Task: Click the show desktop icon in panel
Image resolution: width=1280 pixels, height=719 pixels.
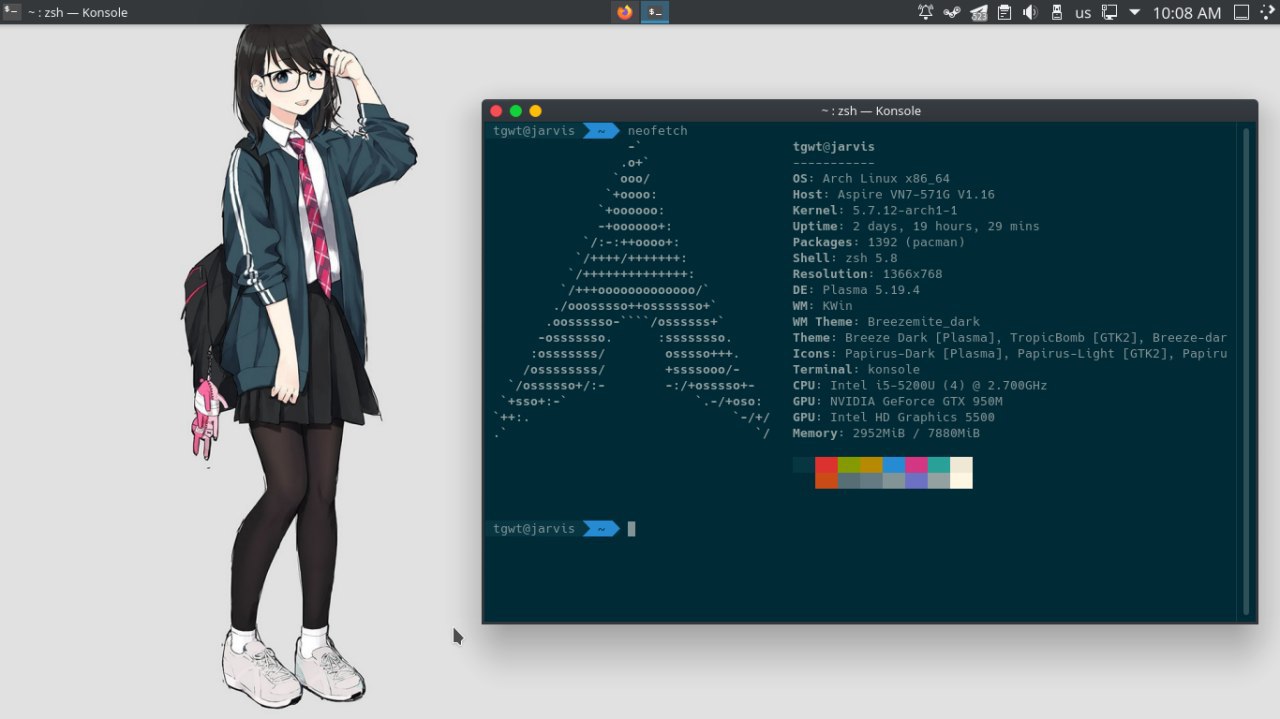Action: [1241, 13]
